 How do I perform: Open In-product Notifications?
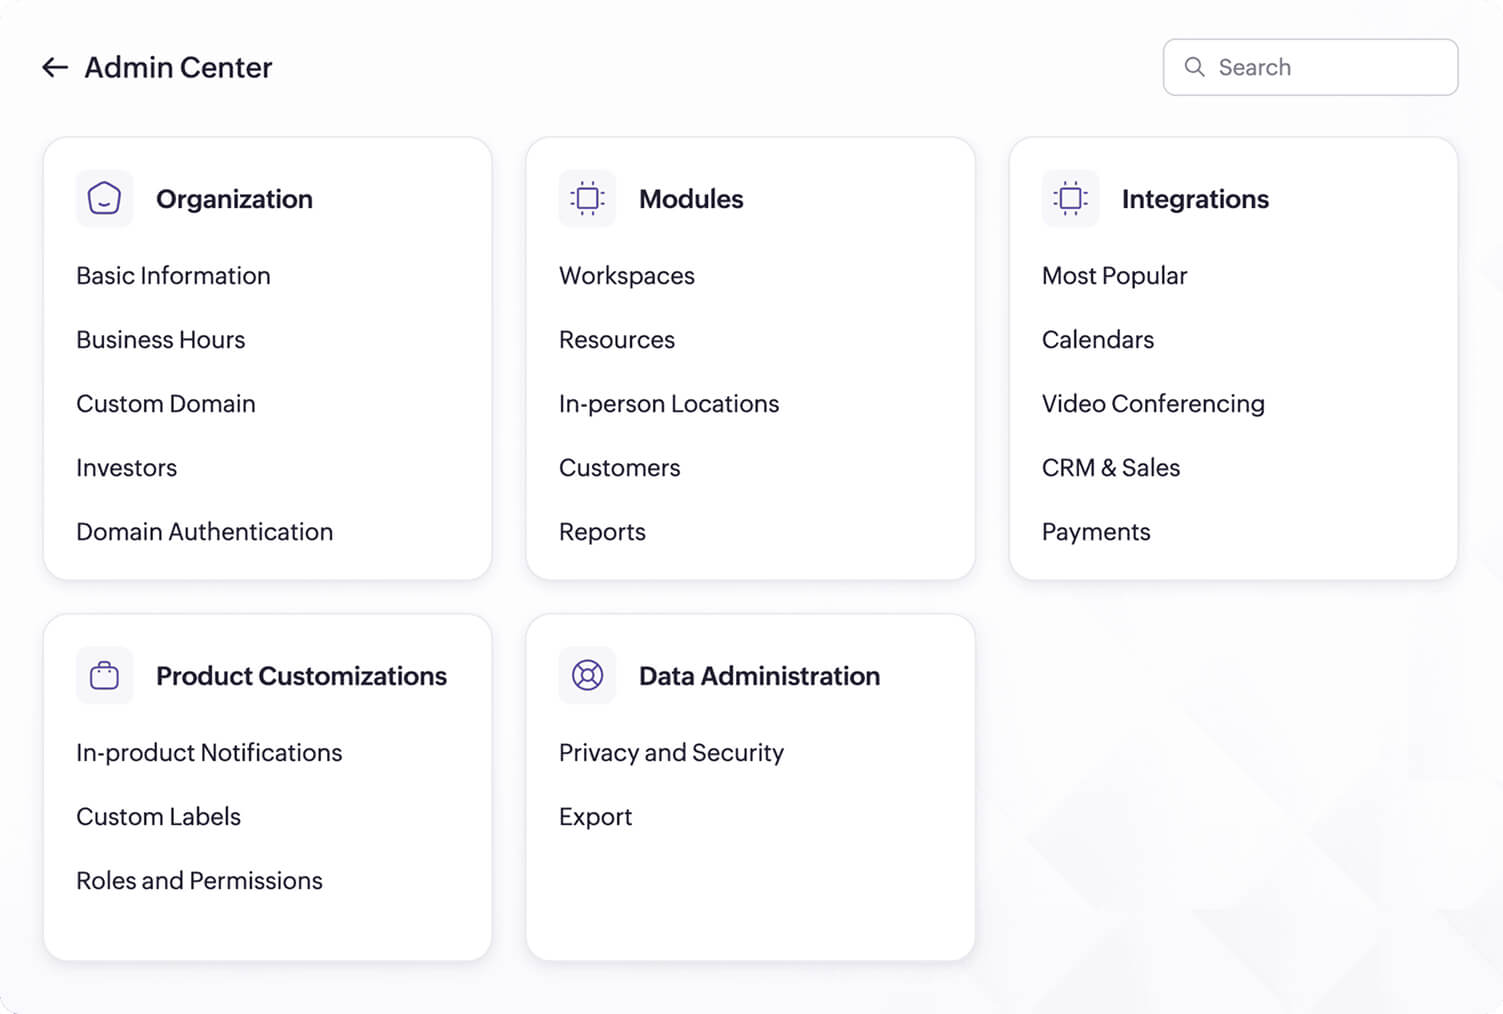[209, 752]
